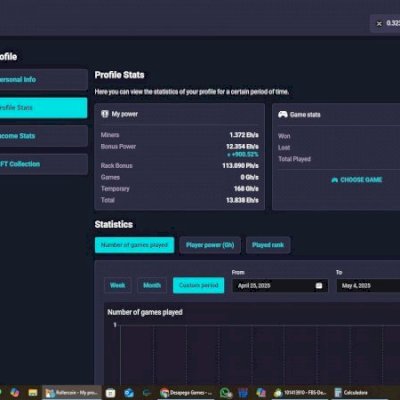Open the NFT Collection section

click(x=43, y=164)
